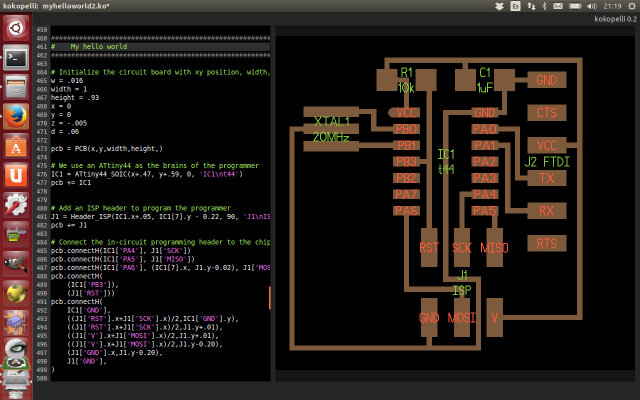Open the Files manager launcher icon
640x400 pixels.
[x=16, y=87]
